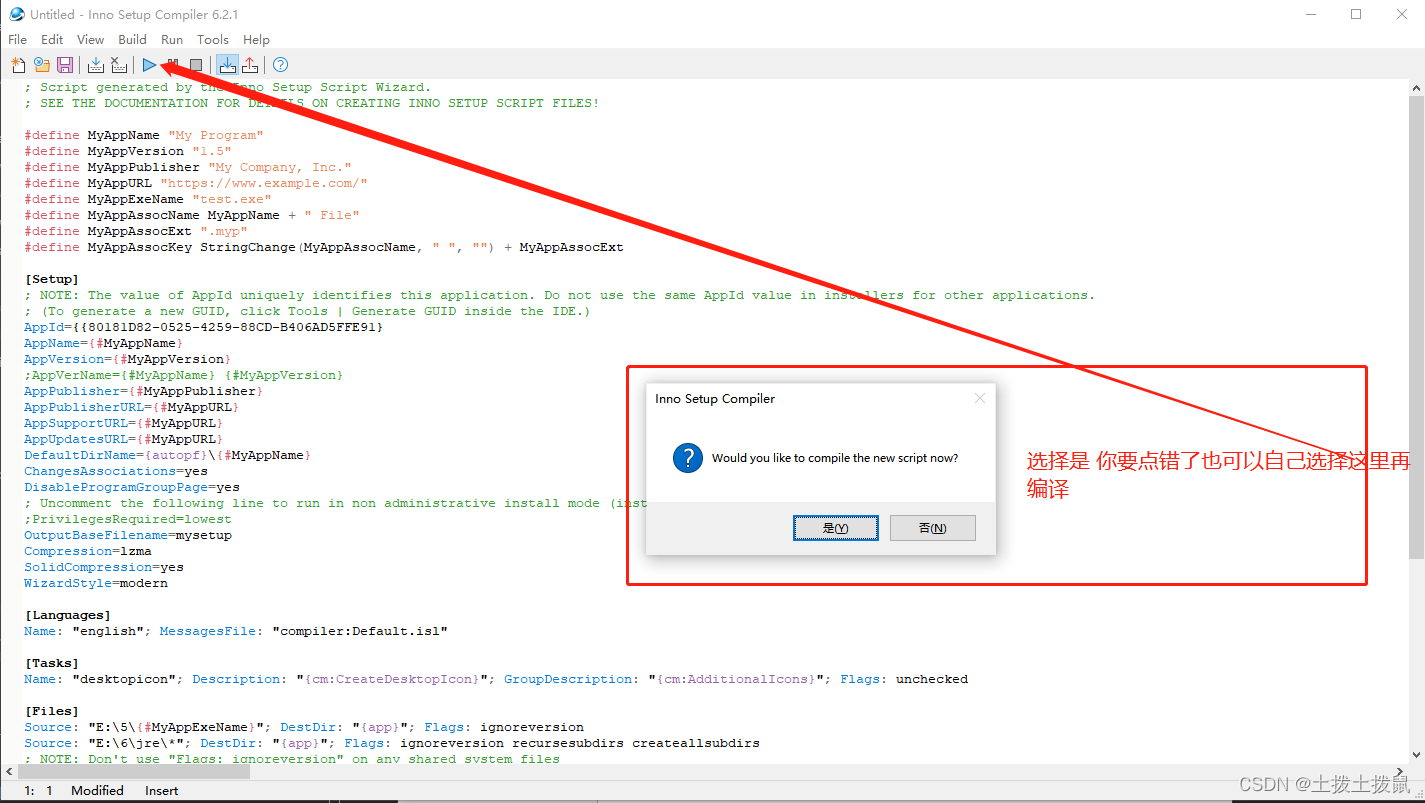Viewport: 1425px width, 803px height.
Task: Run the setup with blue play icon
Action: [150, 65]
